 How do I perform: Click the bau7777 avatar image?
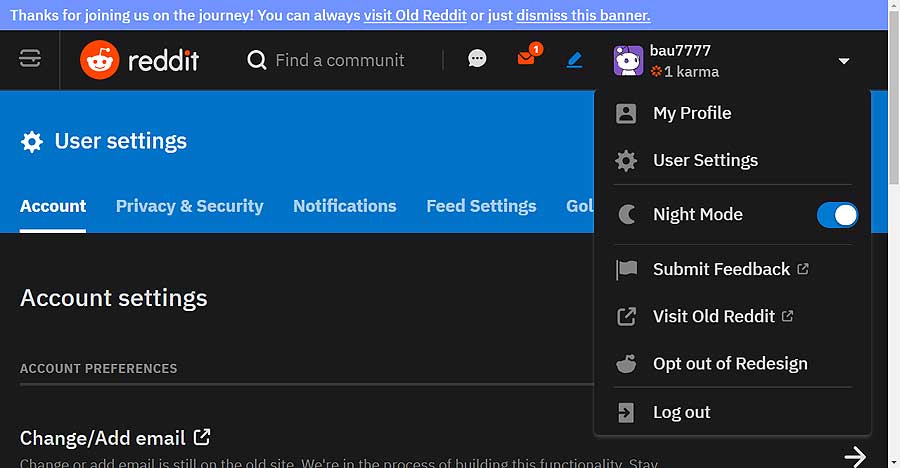[x=629, y=61]
